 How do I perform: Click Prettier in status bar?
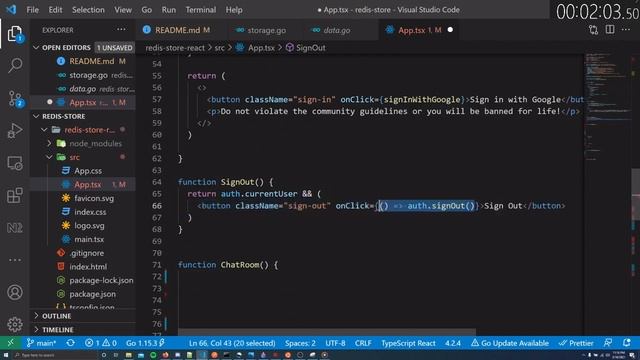[x=576, y=343]
